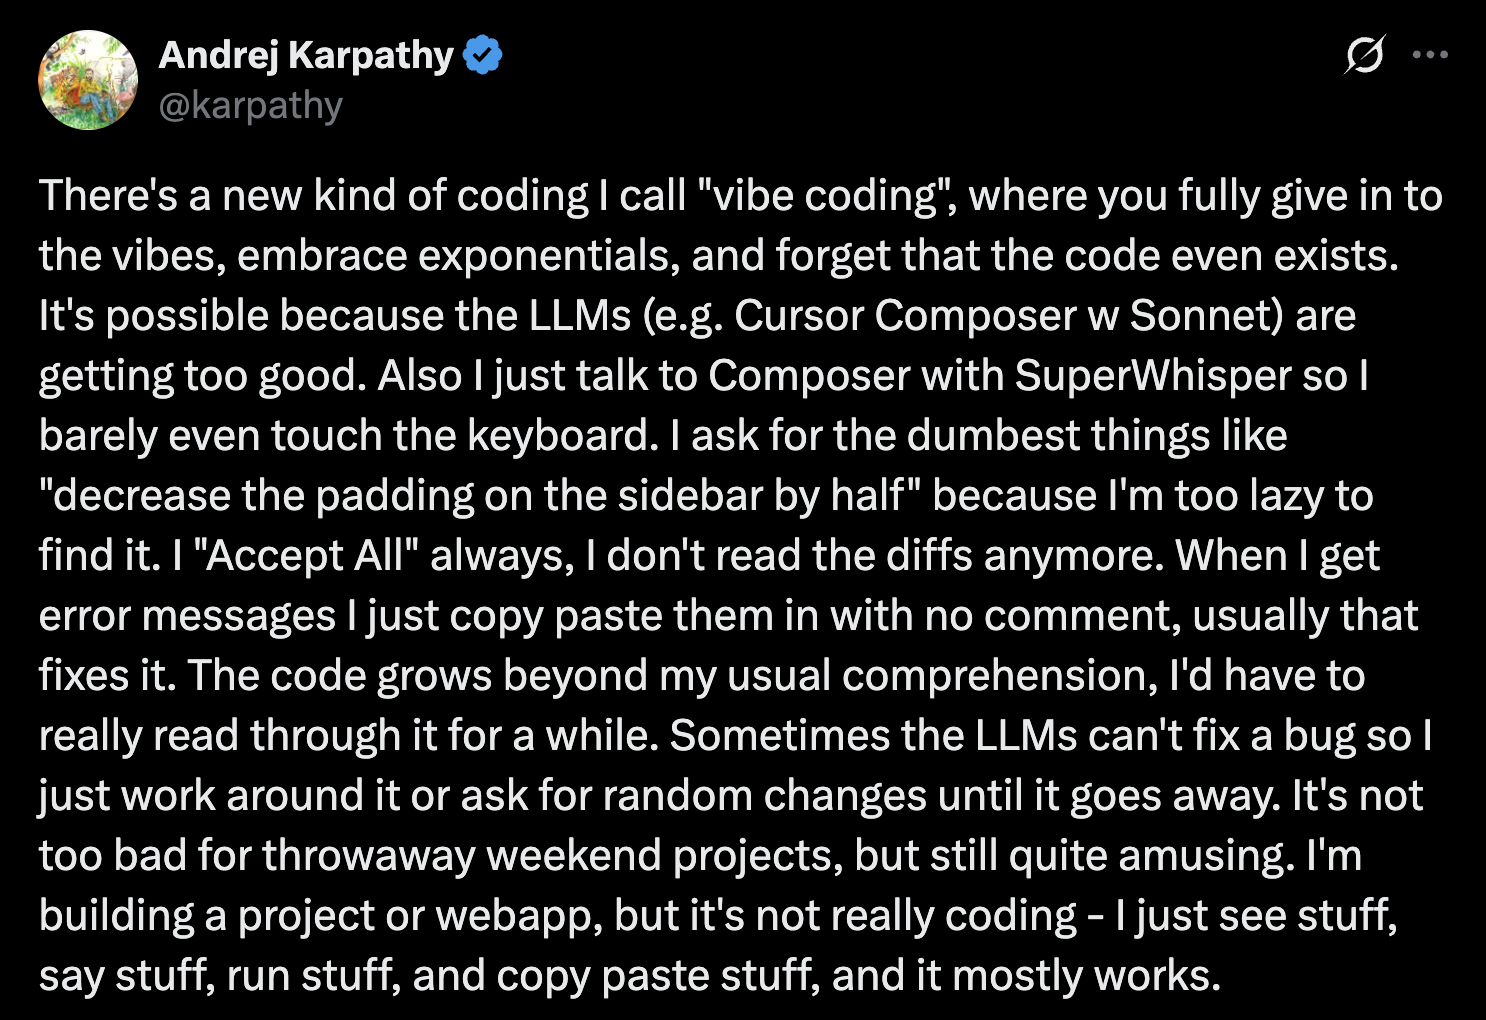
Task: Click the word "SuperWhisper" in the tweet
Action: coord(1153,376)
